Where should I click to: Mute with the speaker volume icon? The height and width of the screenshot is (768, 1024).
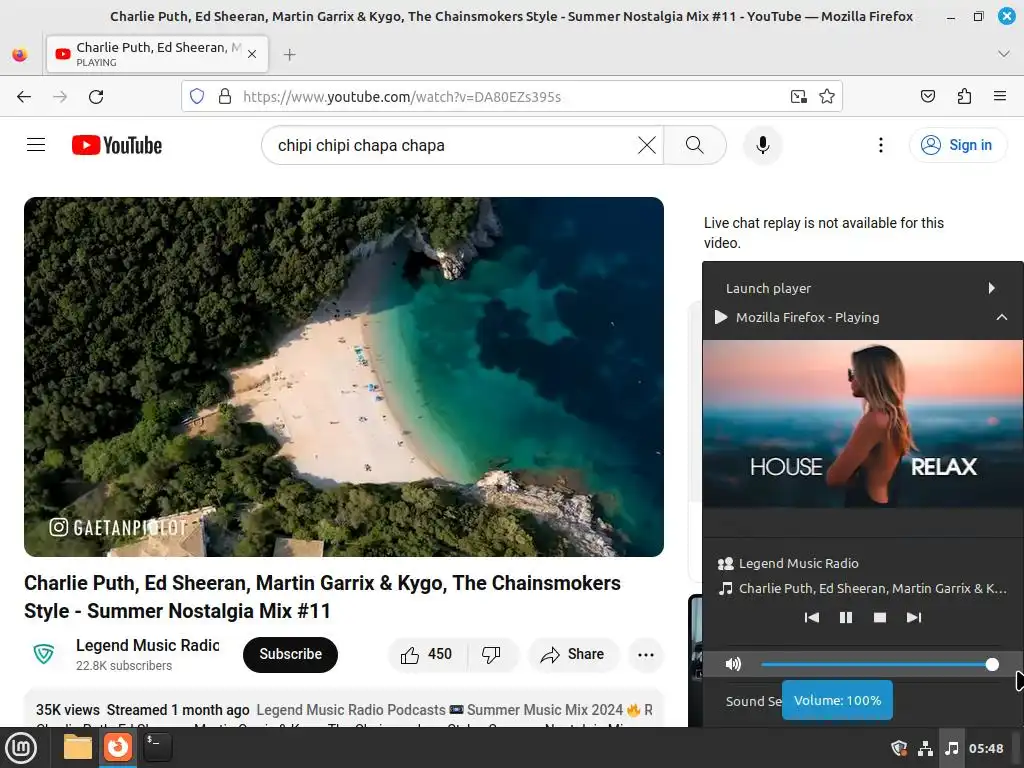coord(733,664)
